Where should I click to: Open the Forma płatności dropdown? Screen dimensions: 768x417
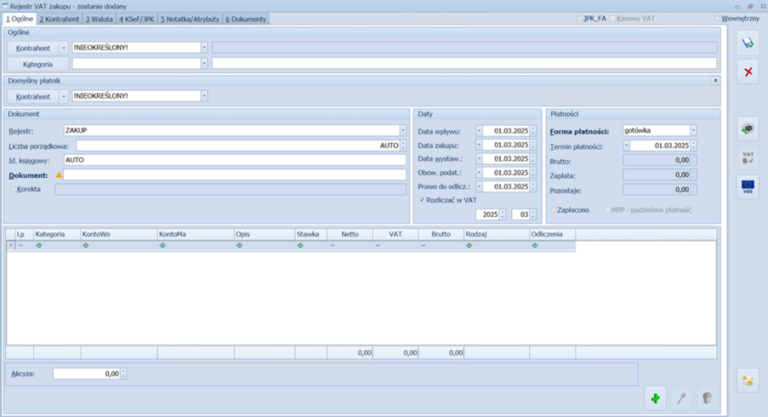tap(693, 130)
